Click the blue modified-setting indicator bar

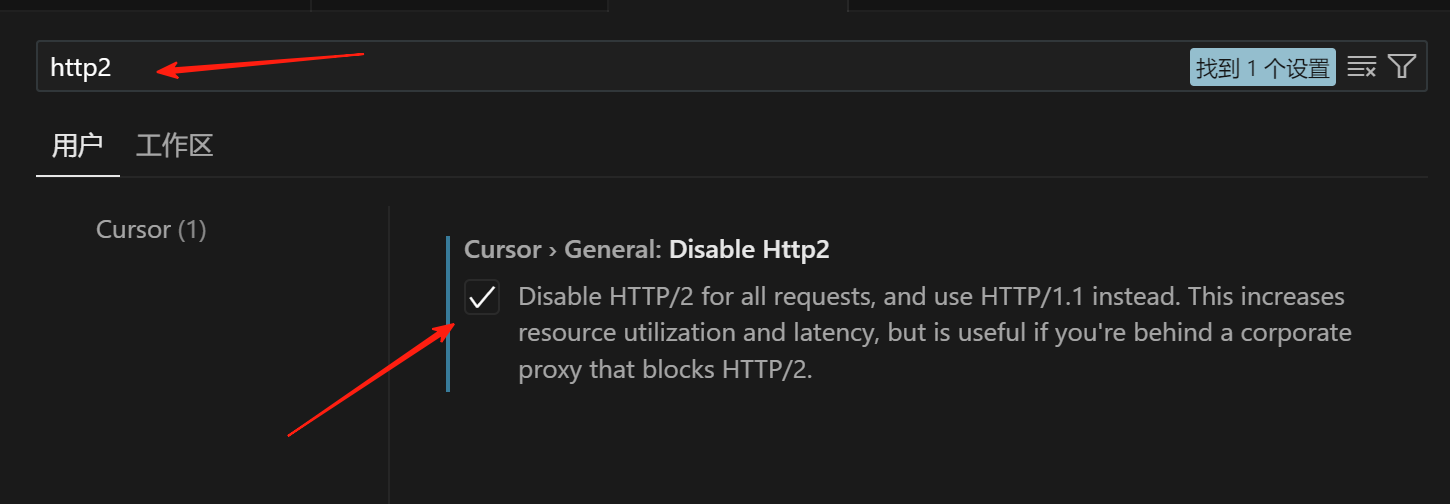tap(448, 314)
